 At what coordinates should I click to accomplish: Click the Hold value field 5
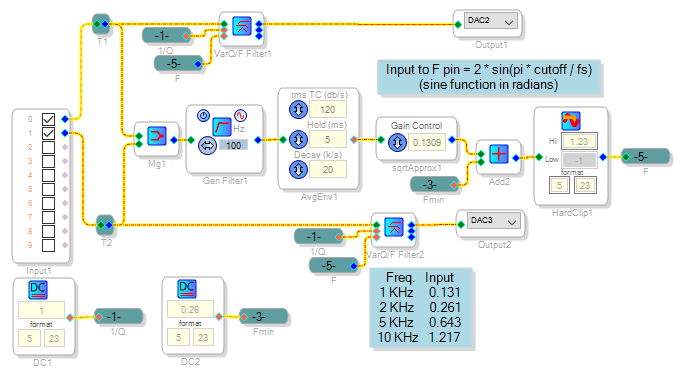point(328,140)
